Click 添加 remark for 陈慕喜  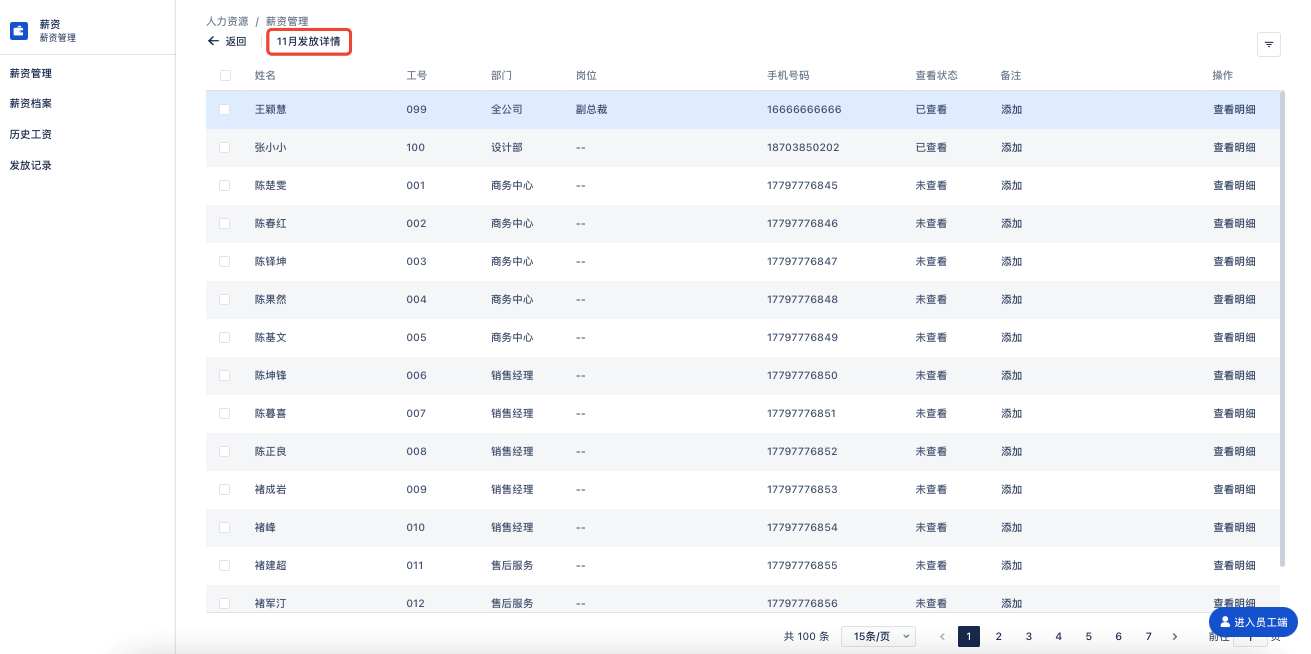[x=1011, y=413]
